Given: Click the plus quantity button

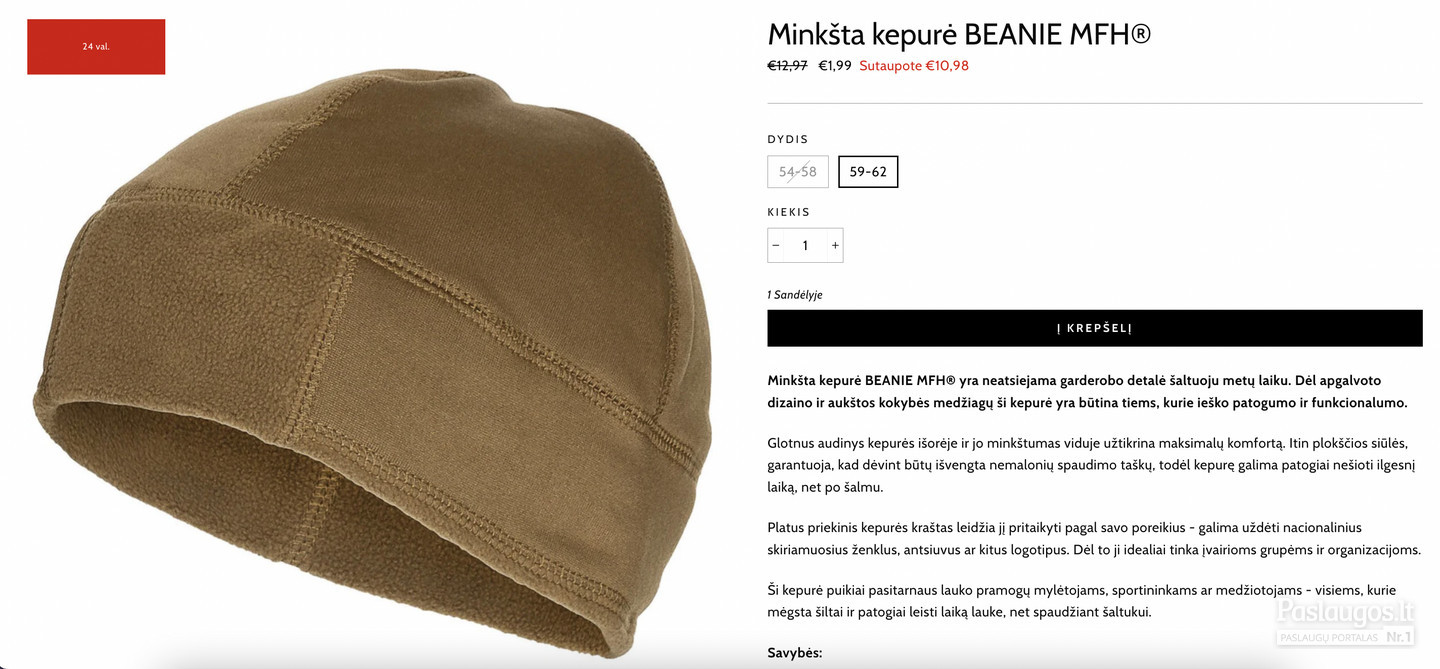Looking at the screenshot, I should (835, 246).
